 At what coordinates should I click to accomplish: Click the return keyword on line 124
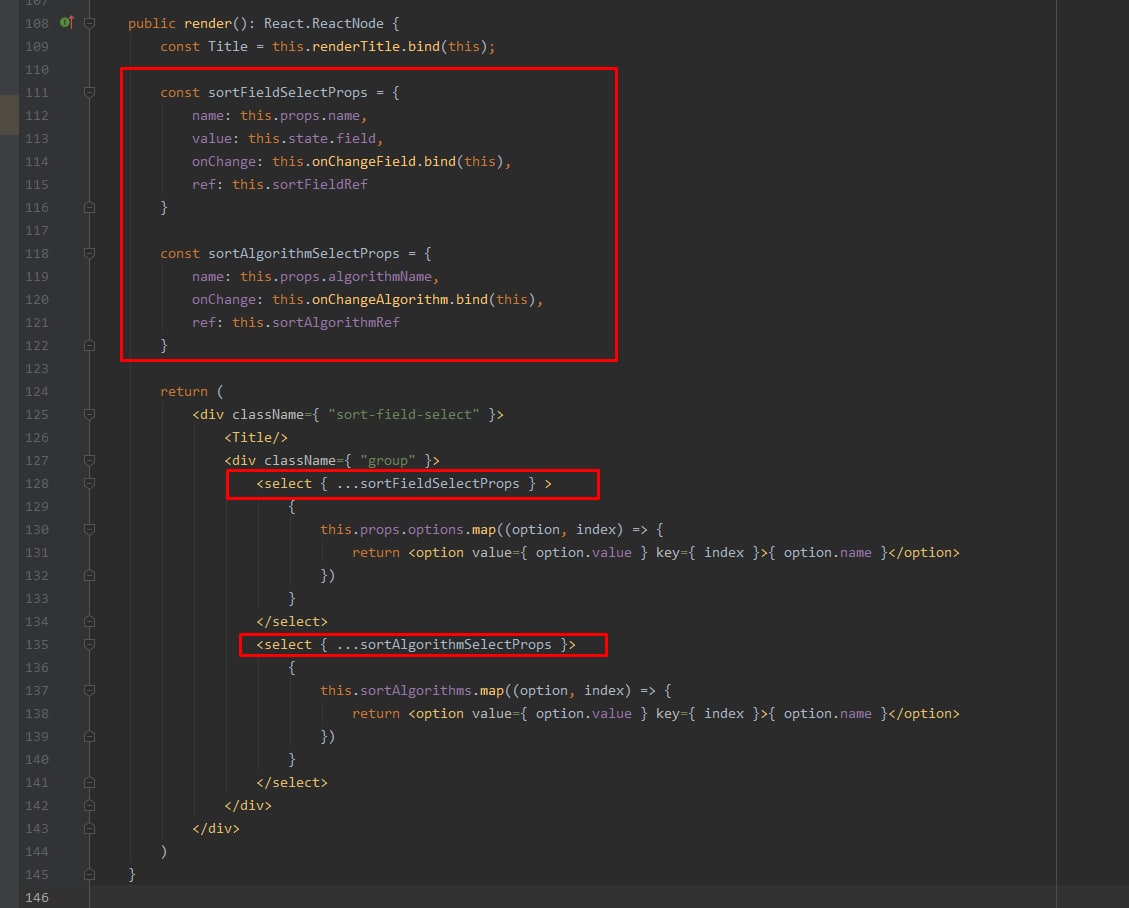(184, 392)
